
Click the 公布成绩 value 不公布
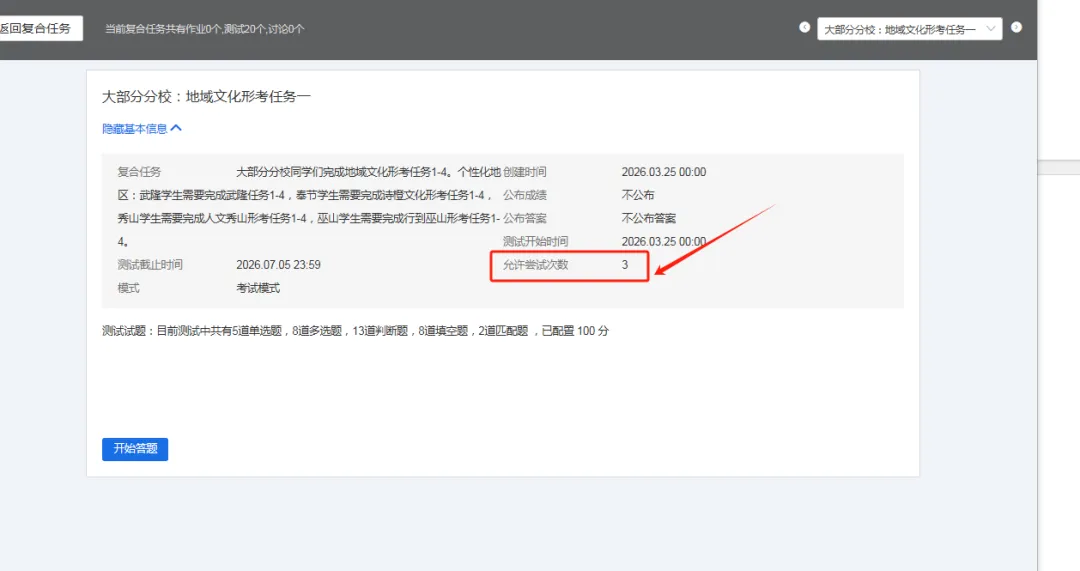638,196
